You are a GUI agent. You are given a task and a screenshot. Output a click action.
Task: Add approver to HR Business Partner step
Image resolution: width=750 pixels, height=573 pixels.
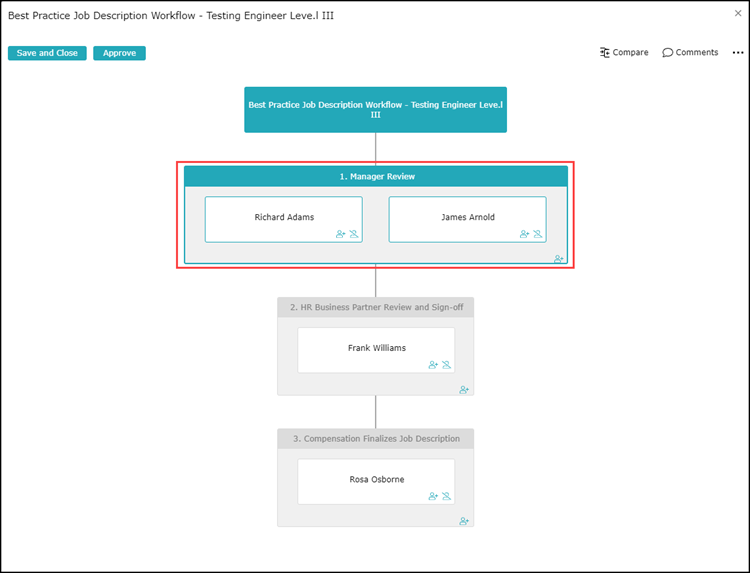(464, 390)
